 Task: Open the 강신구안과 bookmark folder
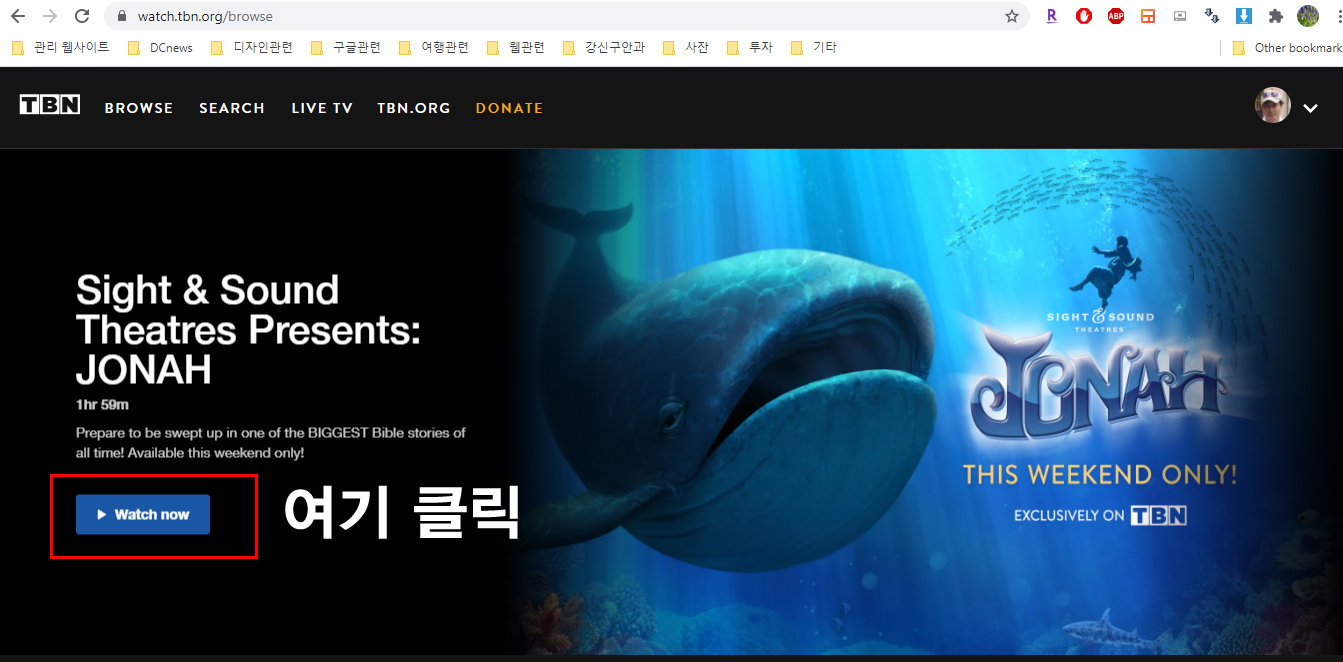[604, 47]
